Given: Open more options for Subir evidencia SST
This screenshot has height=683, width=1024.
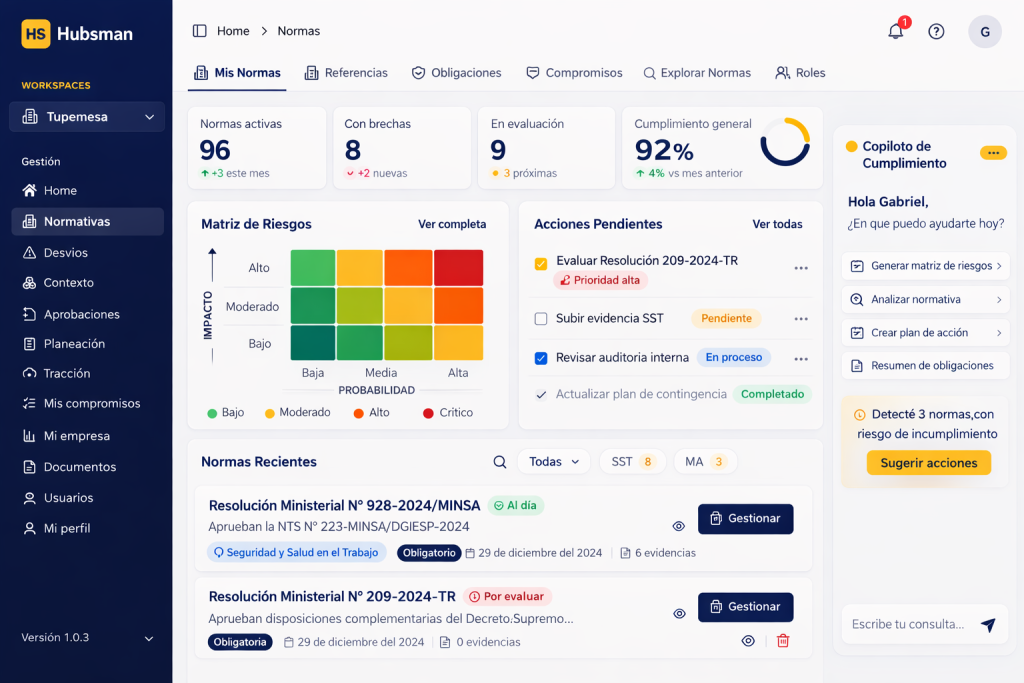Looking at the screenshot, I should pyautogui.click(x=801, y=319).
